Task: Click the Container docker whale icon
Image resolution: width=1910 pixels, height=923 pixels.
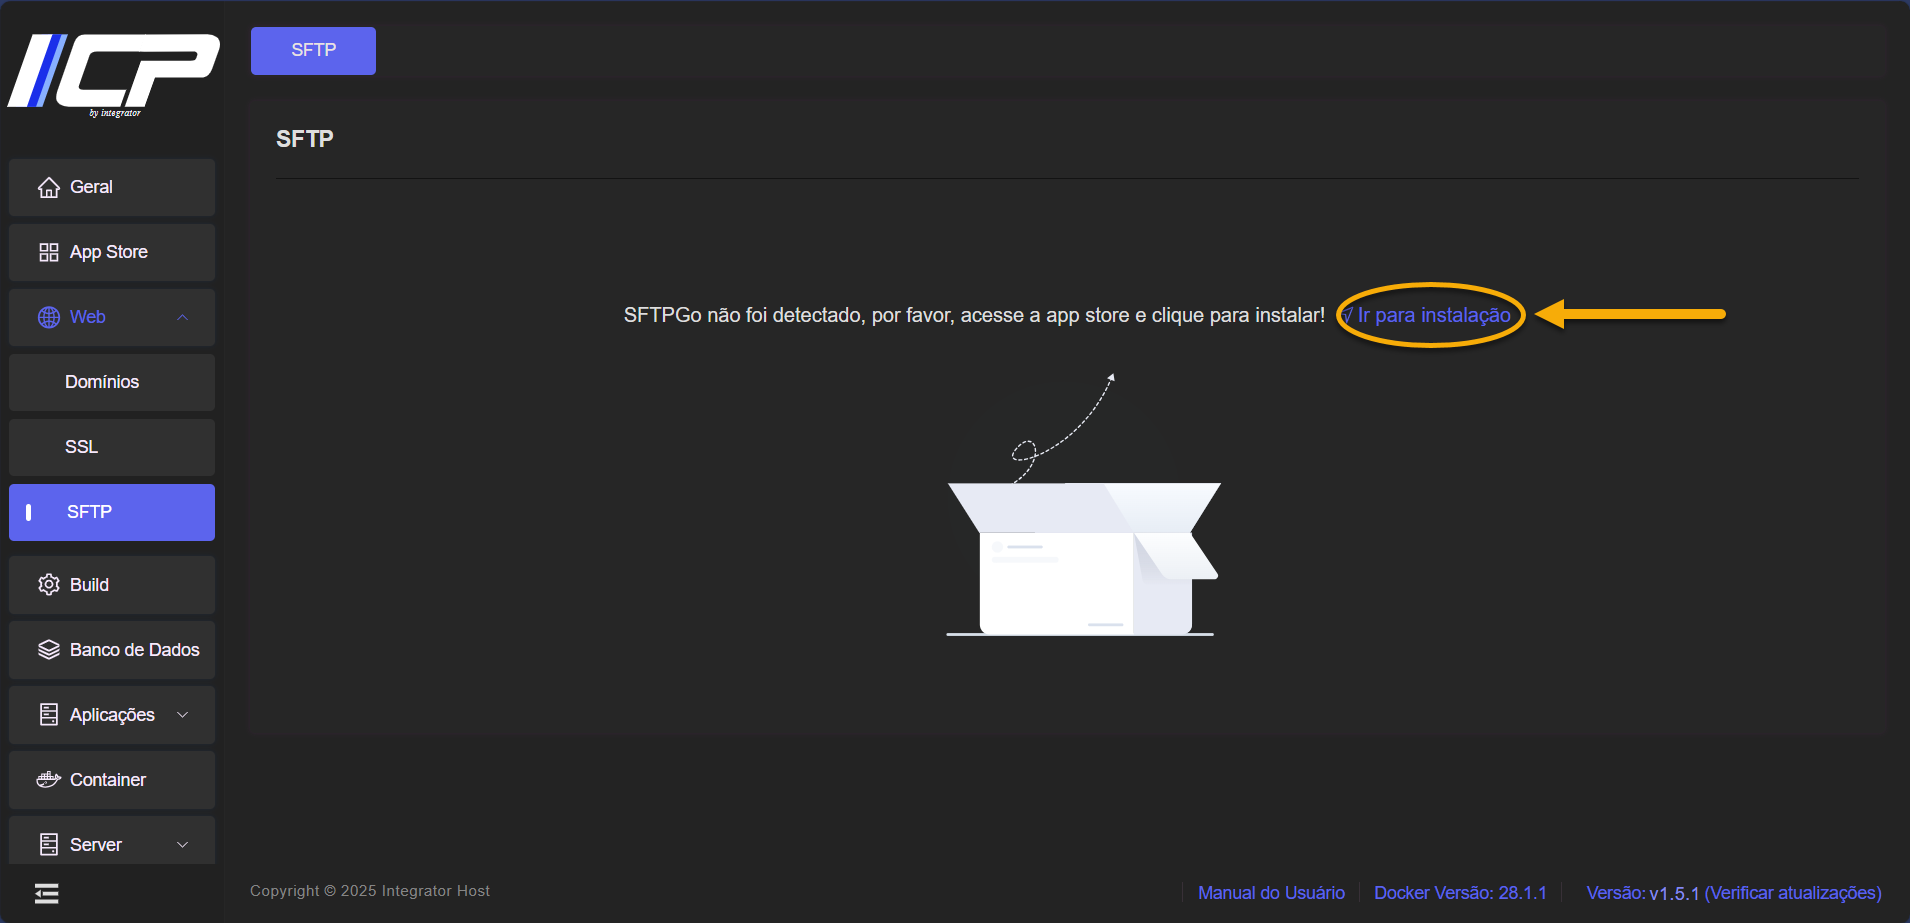Action: coord(48,780)
